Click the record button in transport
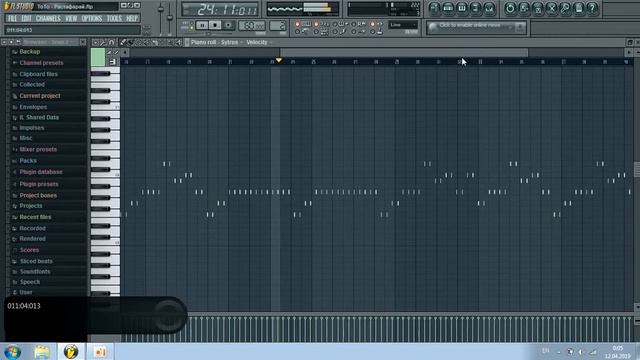 point(228,25)
